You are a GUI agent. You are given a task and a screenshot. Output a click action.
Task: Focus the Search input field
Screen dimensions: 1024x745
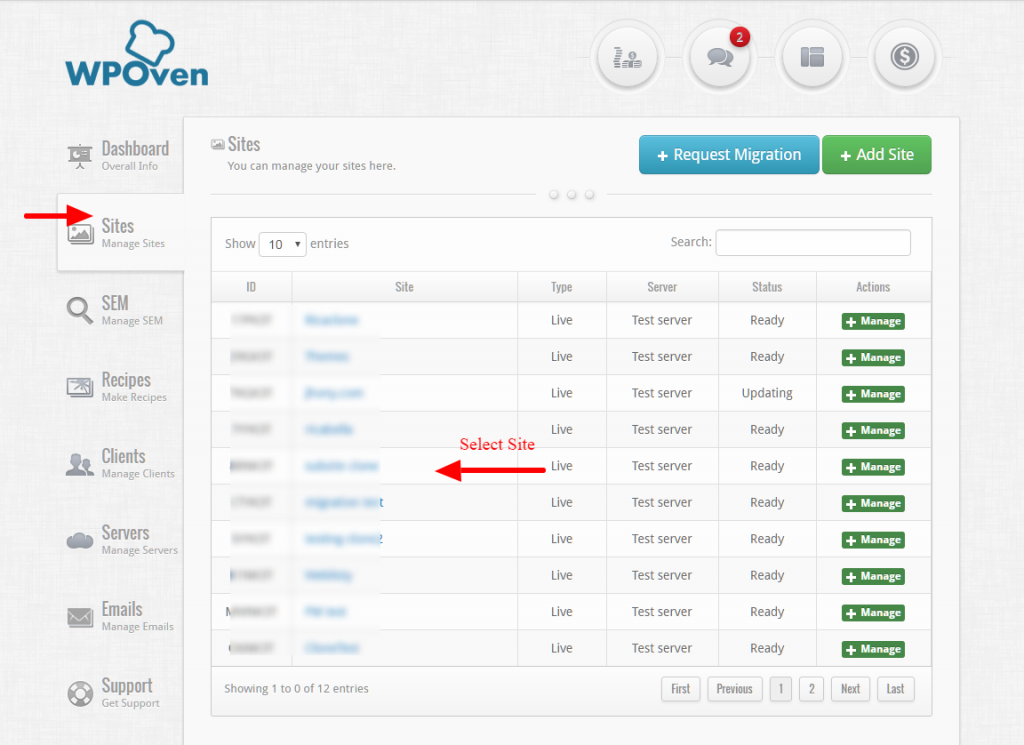pyautogui.click(x=813, y=242)
